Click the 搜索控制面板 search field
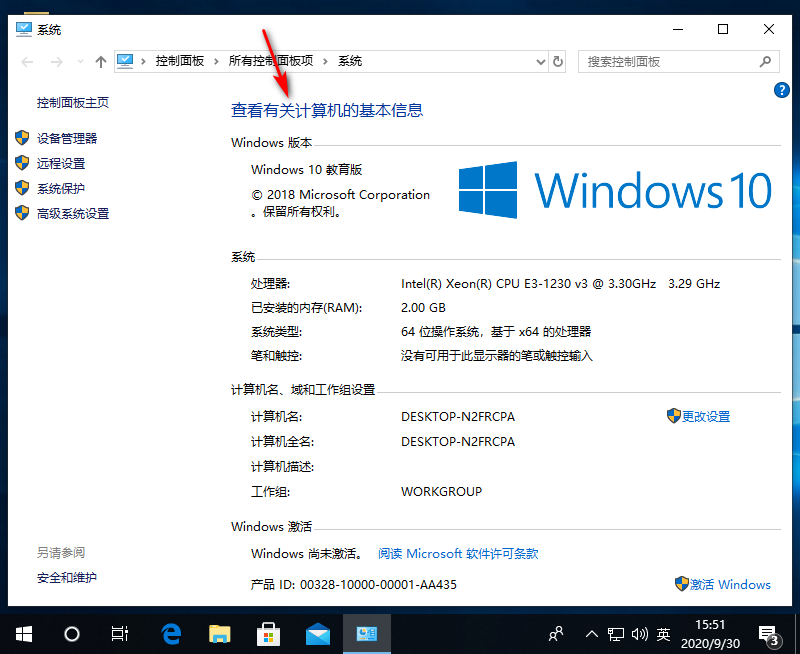 670,61
